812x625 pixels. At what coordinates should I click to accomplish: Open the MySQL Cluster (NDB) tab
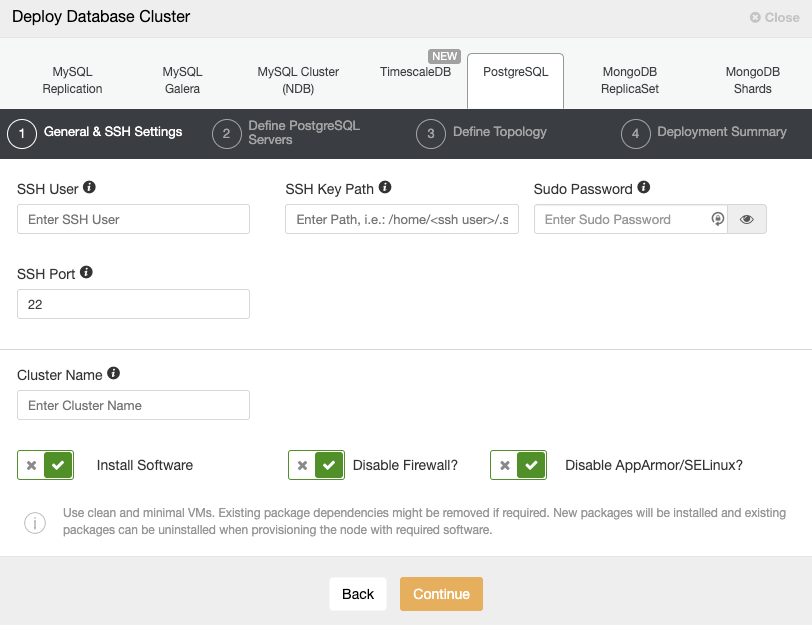(298, 80)
